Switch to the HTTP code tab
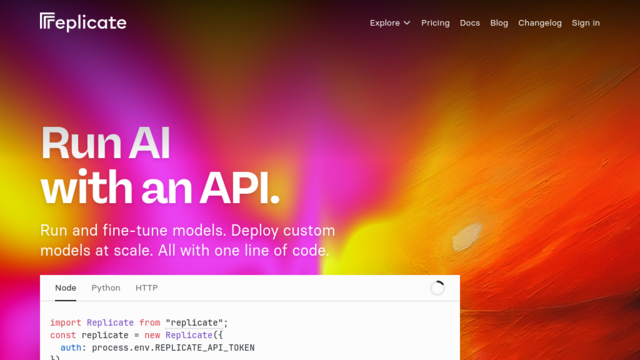Image resolution: width=640 pixels, height=360 pixels. tap(147, 288)
